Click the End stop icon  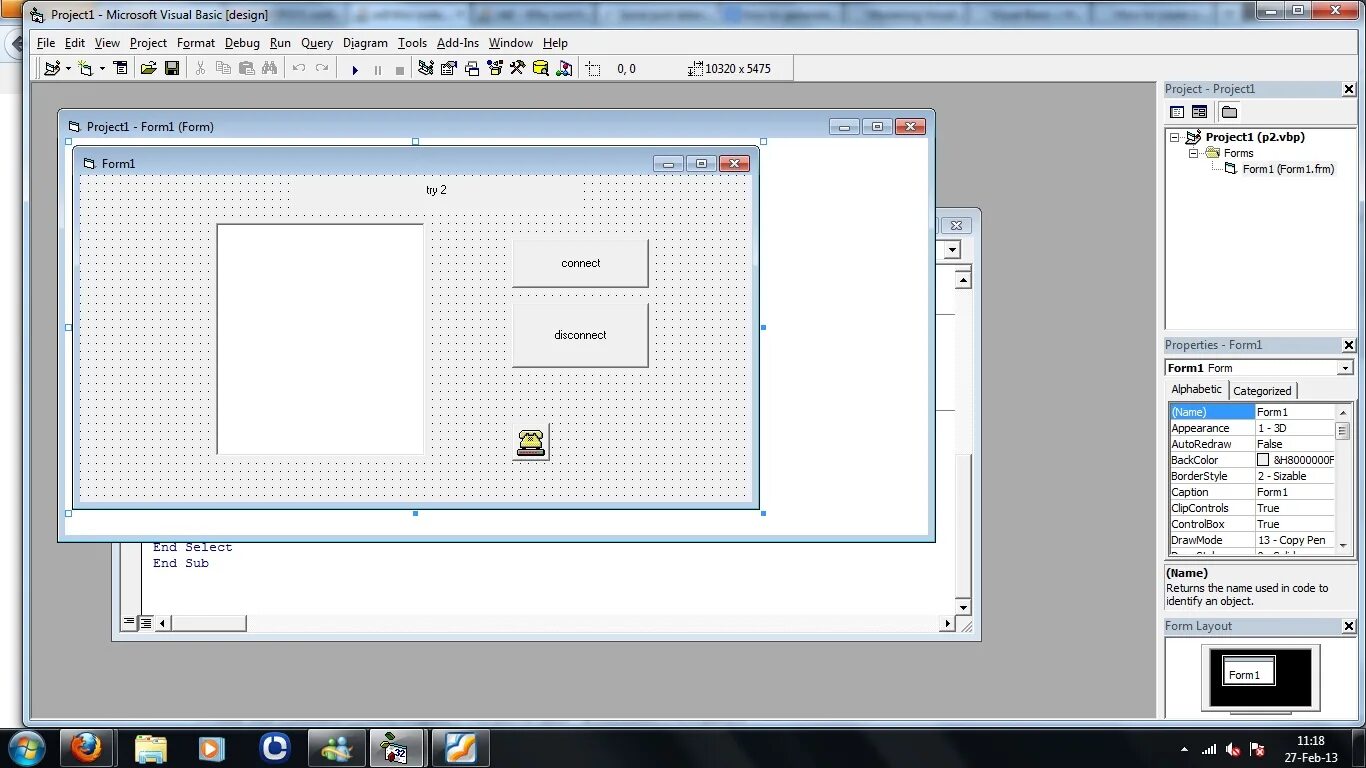point(400,69)
